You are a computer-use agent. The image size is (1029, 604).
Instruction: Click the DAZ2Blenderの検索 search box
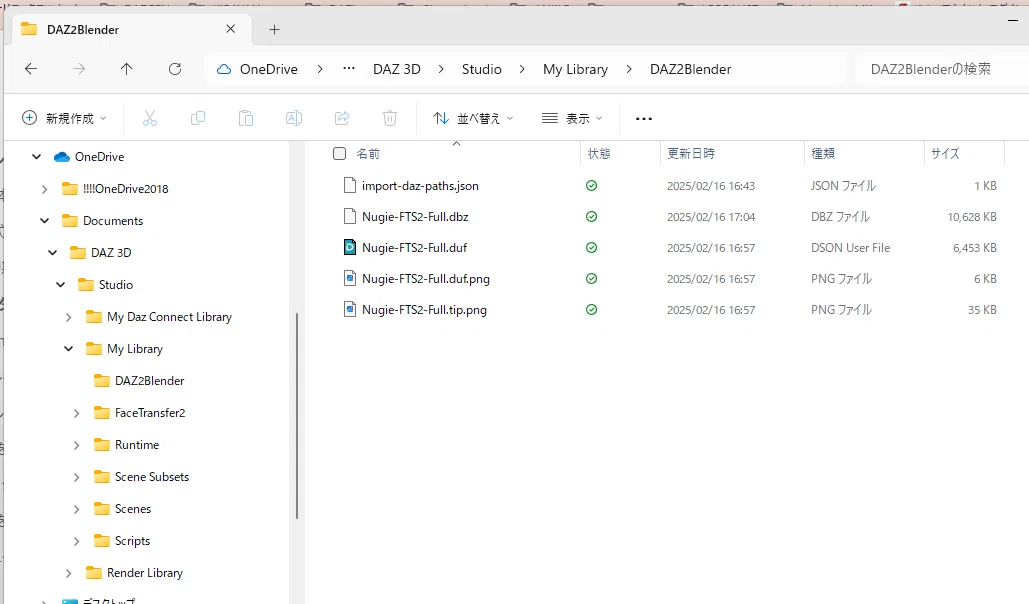[942, 69]
